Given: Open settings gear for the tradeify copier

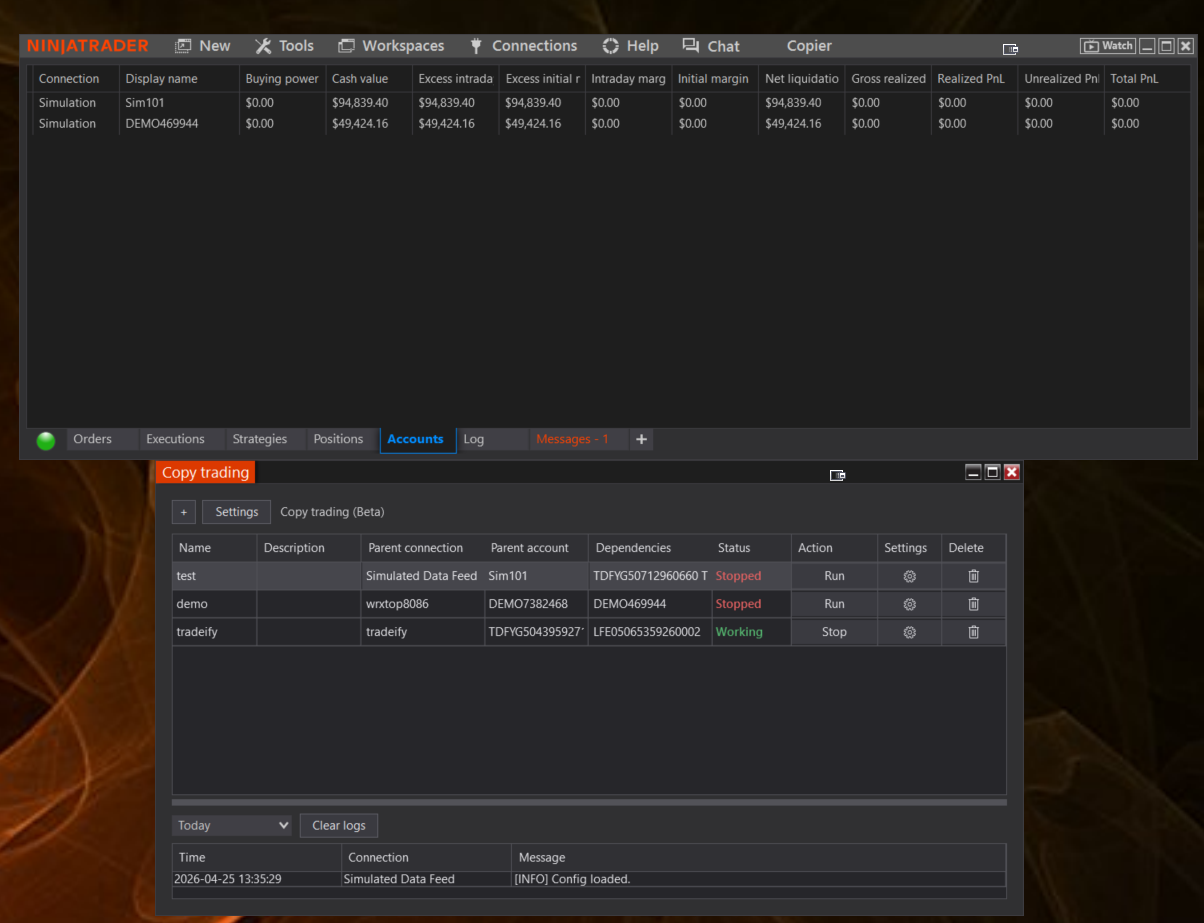Looking at the screenshot, I should tap(909, 632).
